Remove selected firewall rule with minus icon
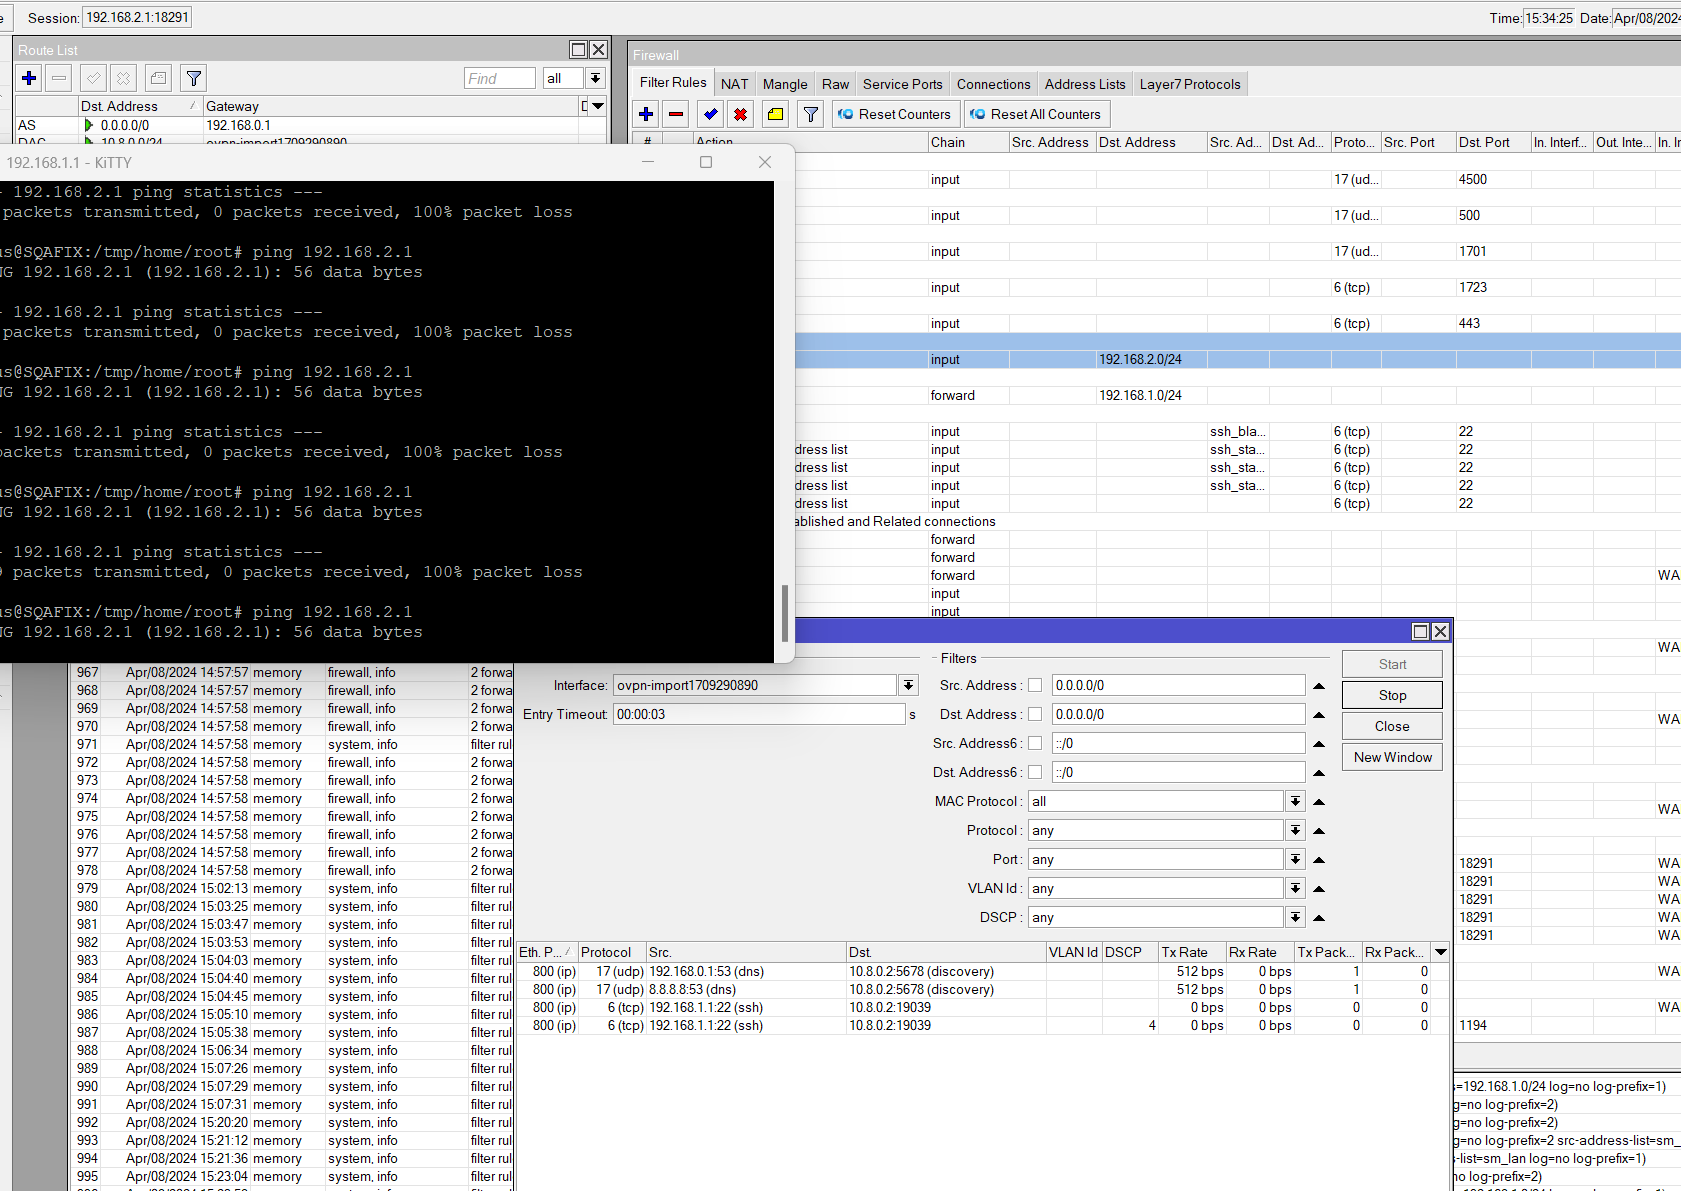This screenshot has height=1191, width=1681. tap(676, 114)
